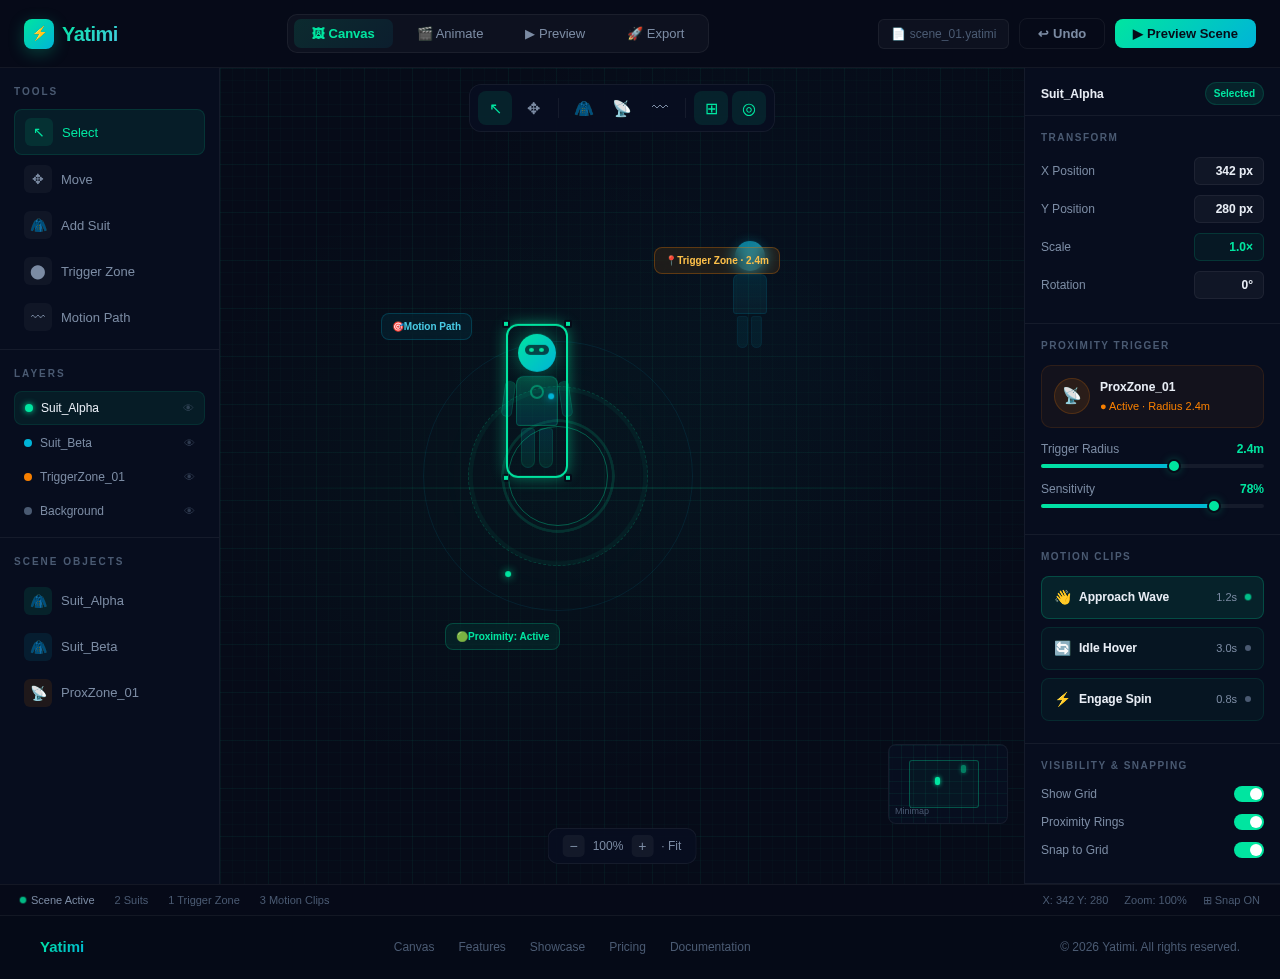Click the Preview Scene button
Viewport: 1280px width, 979px height.
[1185, 34]
